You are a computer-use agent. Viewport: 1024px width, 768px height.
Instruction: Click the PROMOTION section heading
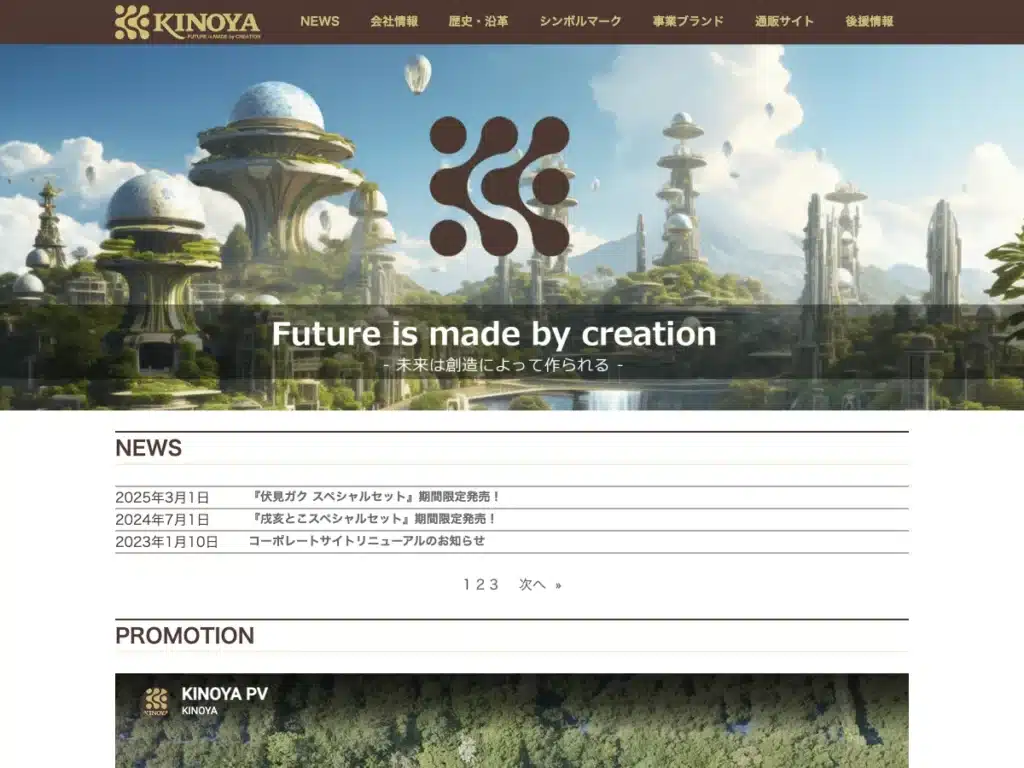[x=185, y=636]
